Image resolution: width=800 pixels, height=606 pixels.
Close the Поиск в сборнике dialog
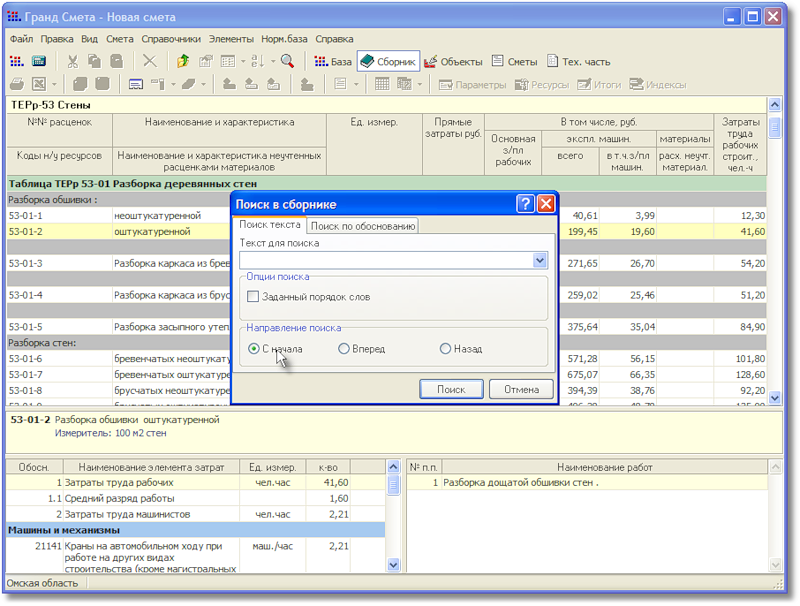(x=546, y=204)
